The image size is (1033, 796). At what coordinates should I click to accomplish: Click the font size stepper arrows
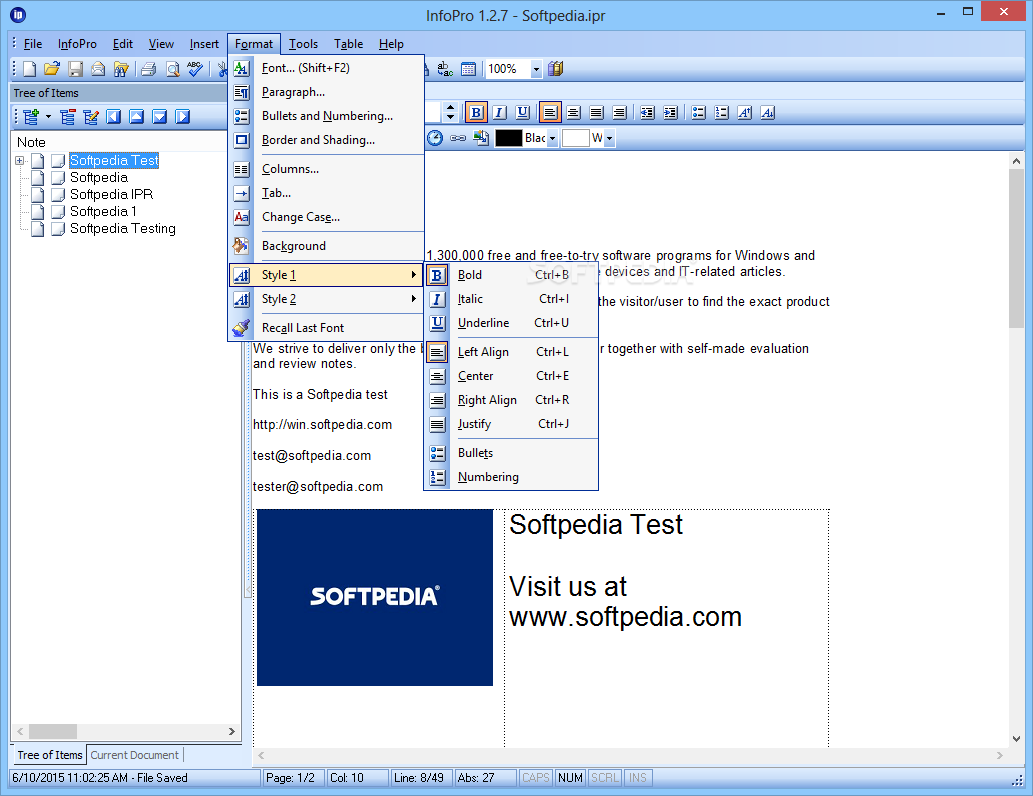pyautogui.click(x=451, y=113)
